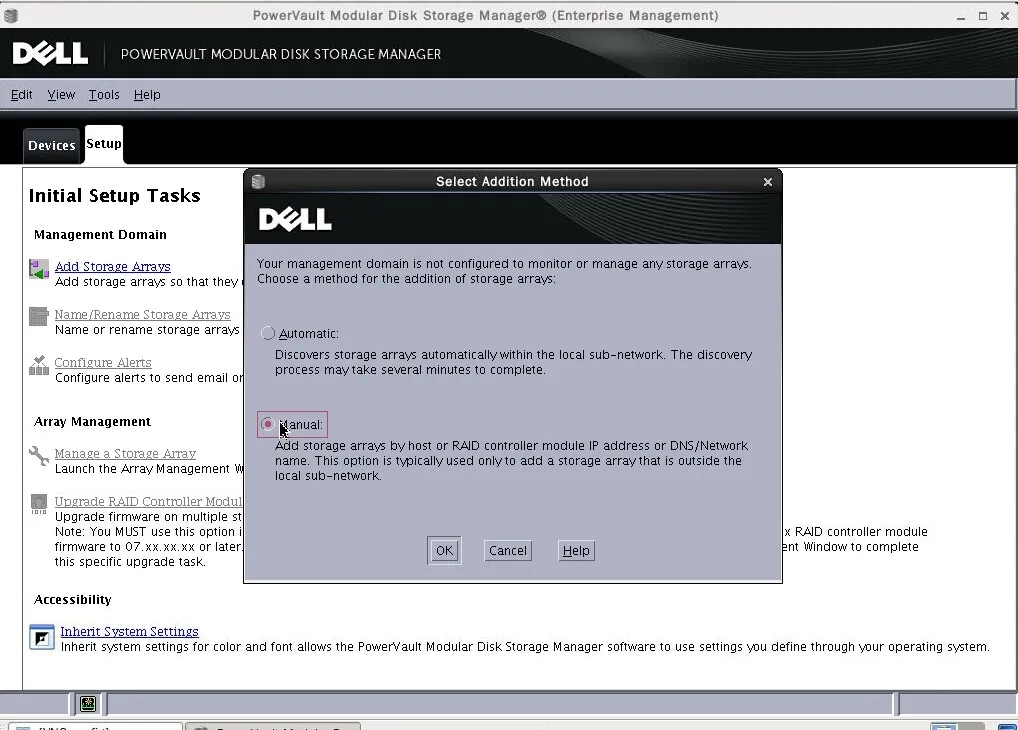This screenshot has height=730, width=1018.
Task: Click the Management Domain section heading
Action: pos(100,234)
